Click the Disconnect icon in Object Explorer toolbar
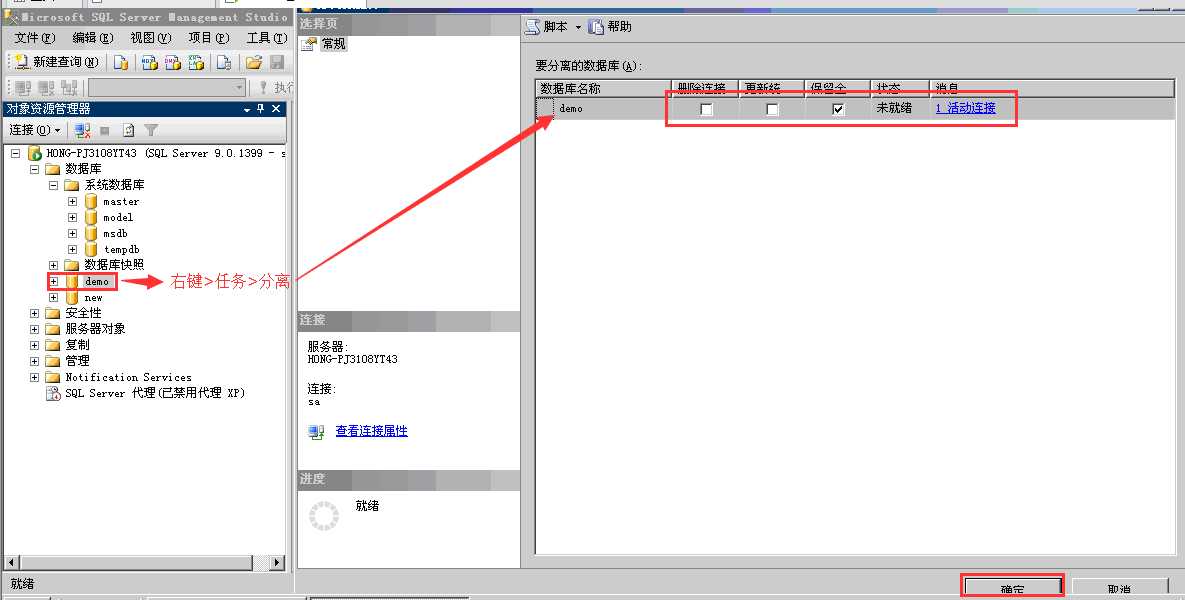This screenshot has width=1185, height=600. [x=82, y=131]
